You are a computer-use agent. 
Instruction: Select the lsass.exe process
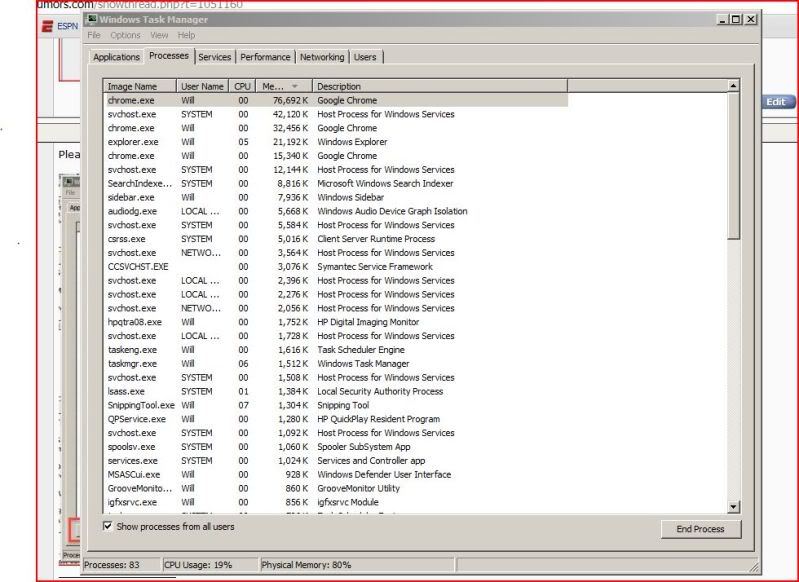pos(335,391)
